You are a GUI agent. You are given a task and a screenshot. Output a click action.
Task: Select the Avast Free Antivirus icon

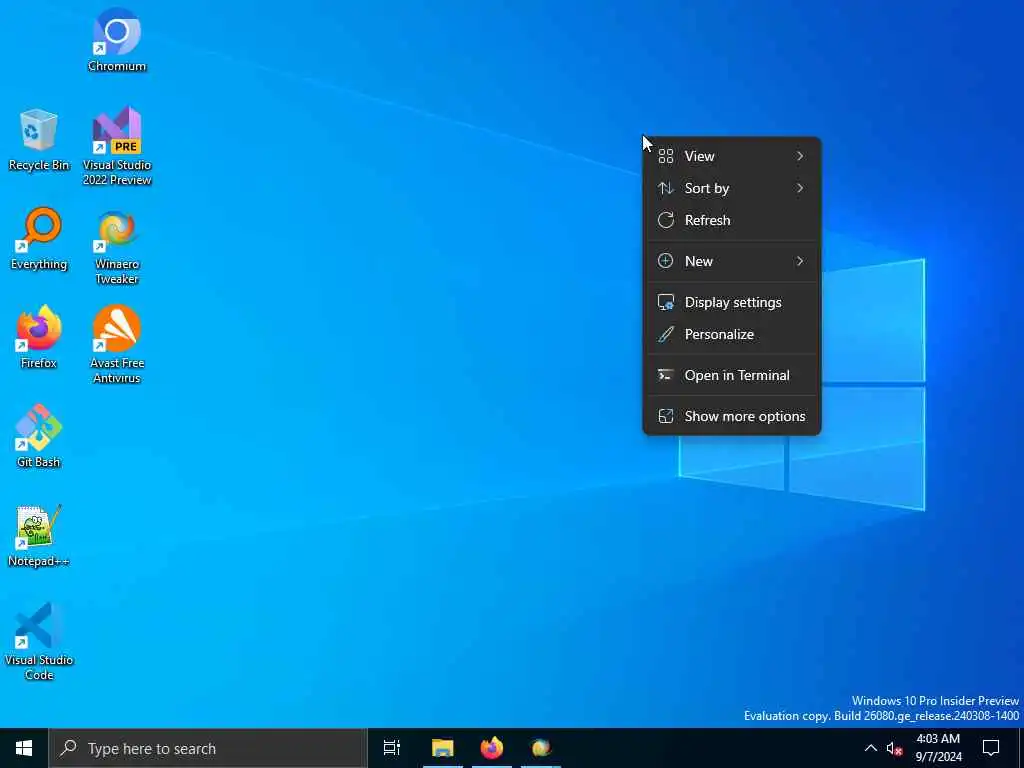pos(117,345)
